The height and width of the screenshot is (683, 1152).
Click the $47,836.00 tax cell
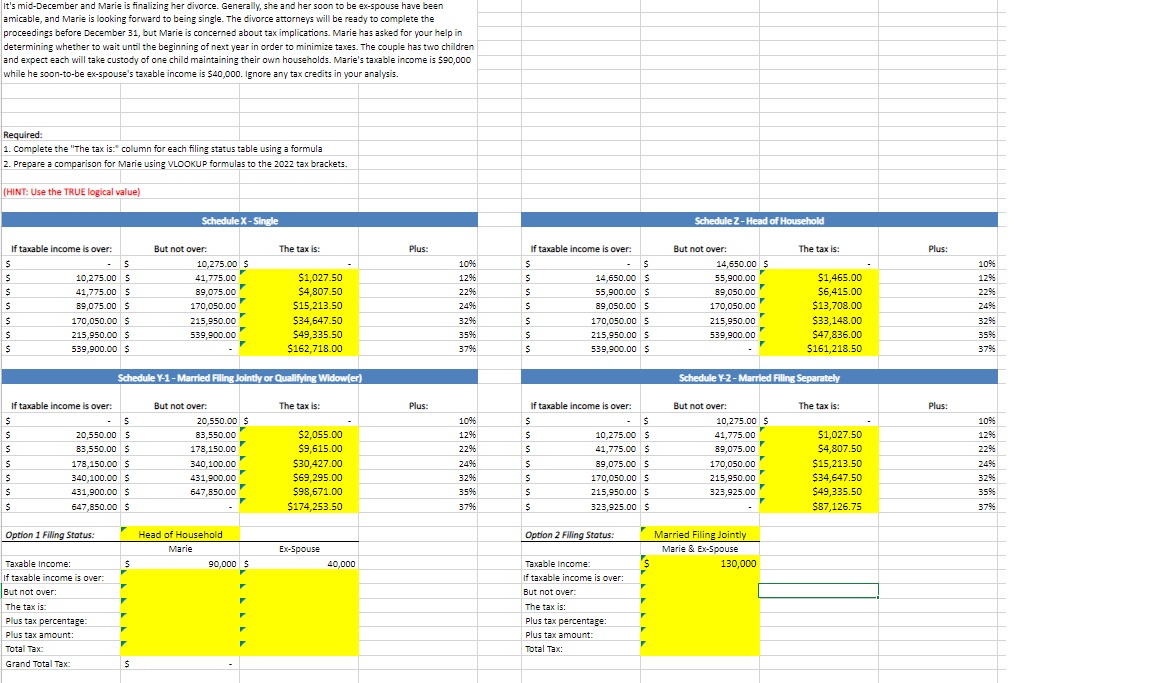pyautogui.click(x=818, y=334)
